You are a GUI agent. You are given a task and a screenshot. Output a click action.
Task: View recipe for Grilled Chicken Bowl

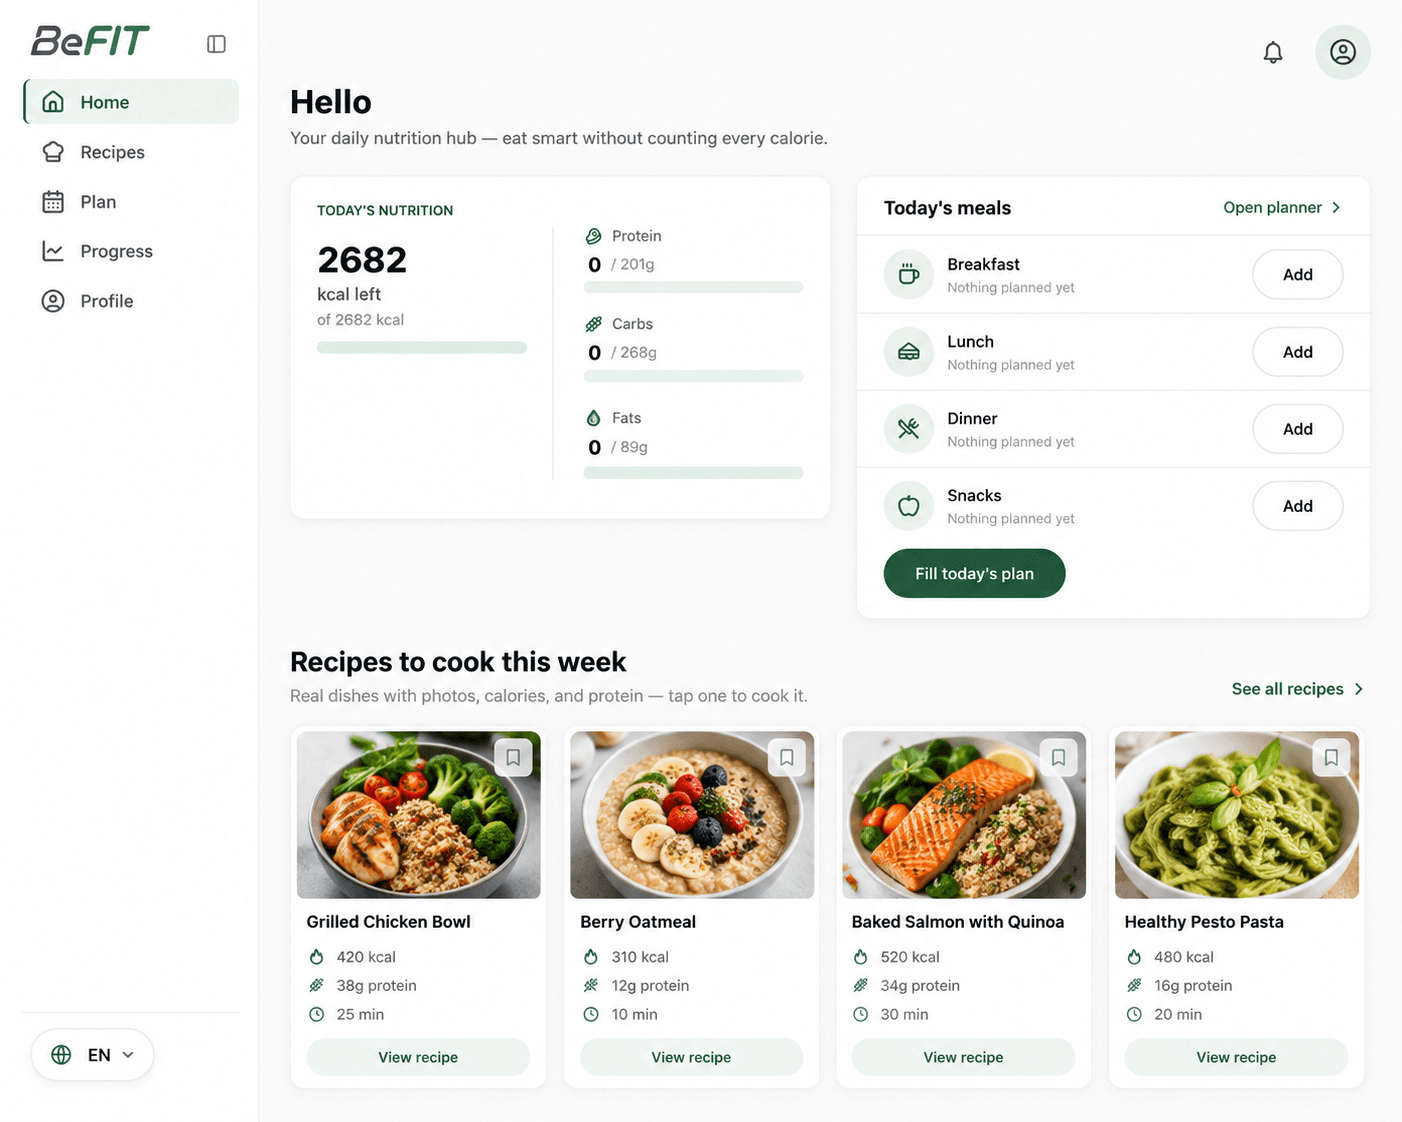tap(418, 1057)
